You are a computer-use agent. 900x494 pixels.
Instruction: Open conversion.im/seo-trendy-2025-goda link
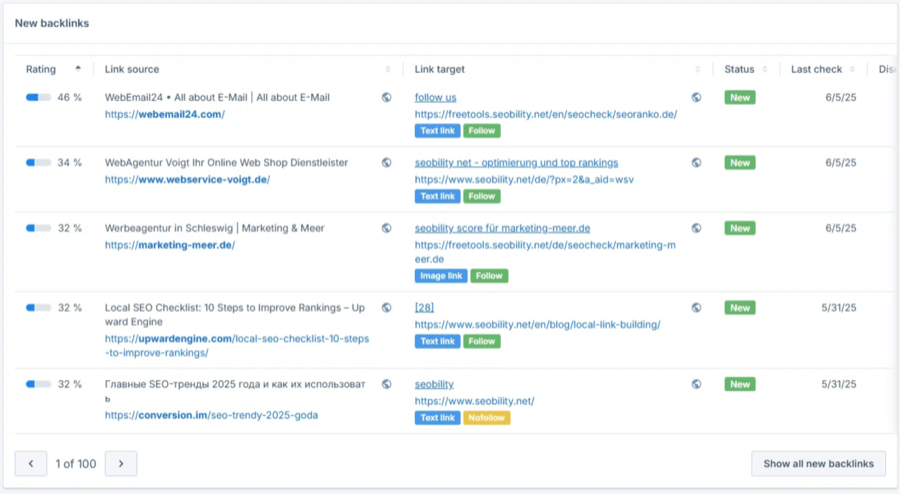pyautogui.click(x=211, y=415)
